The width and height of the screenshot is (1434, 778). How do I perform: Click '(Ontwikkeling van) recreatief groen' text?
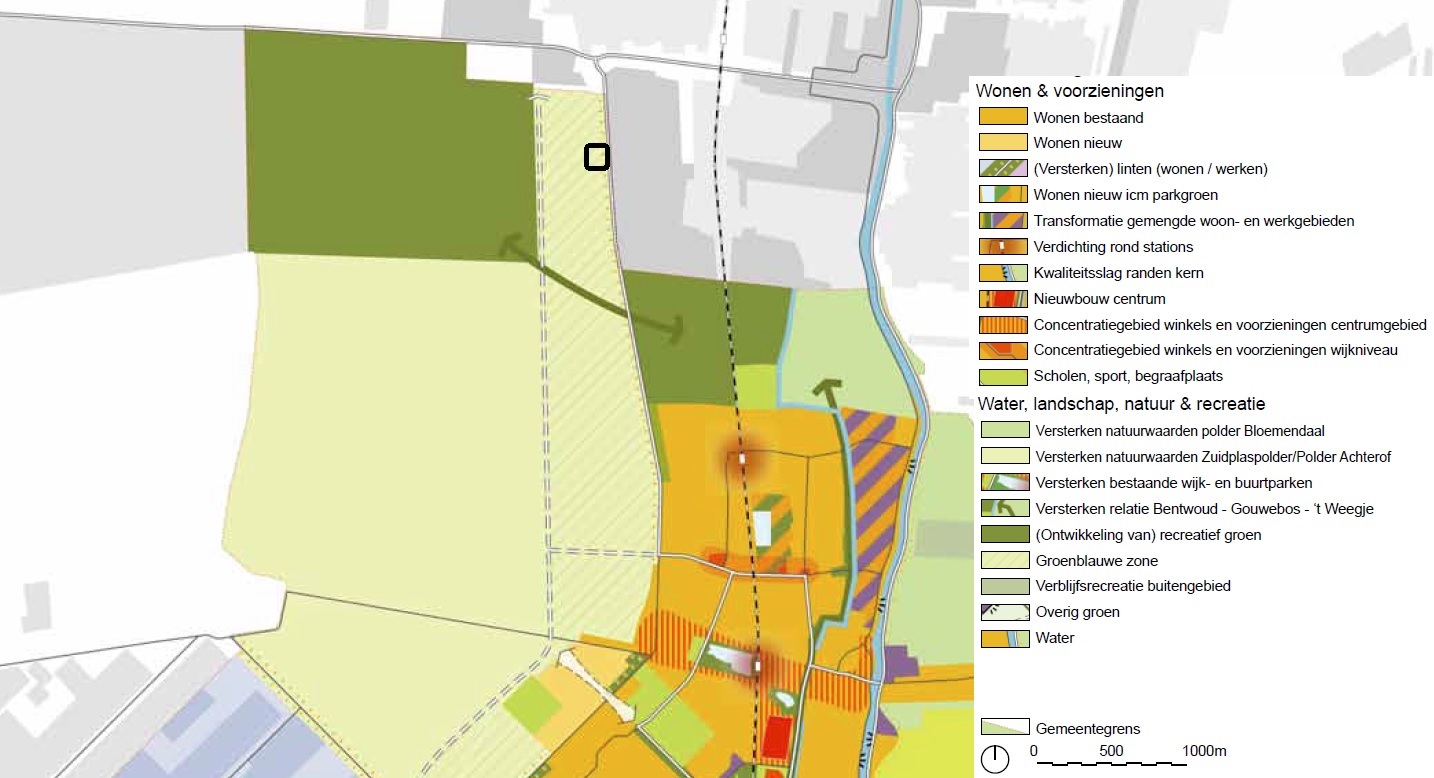[x=1149, y=535]
